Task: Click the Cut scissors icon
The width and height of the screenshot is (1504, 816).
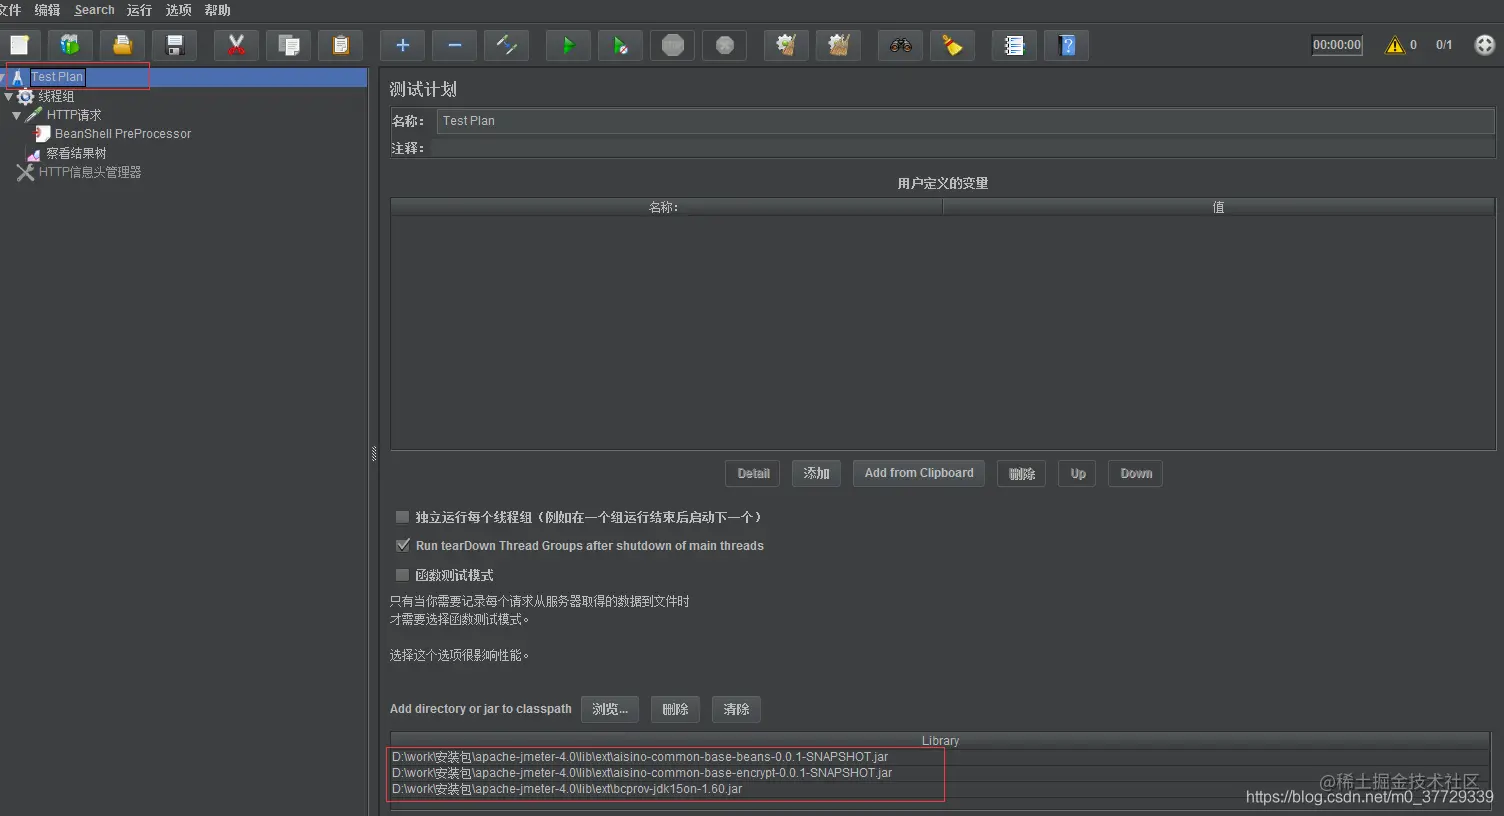Action: [x=236, y=45]
